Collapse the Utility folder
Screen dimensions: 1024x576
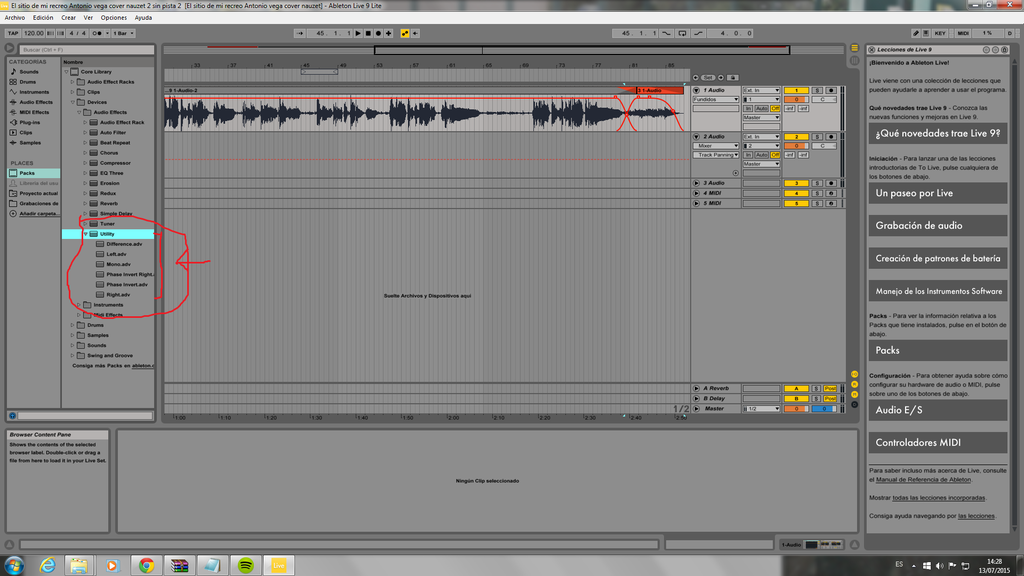(85, 234)
